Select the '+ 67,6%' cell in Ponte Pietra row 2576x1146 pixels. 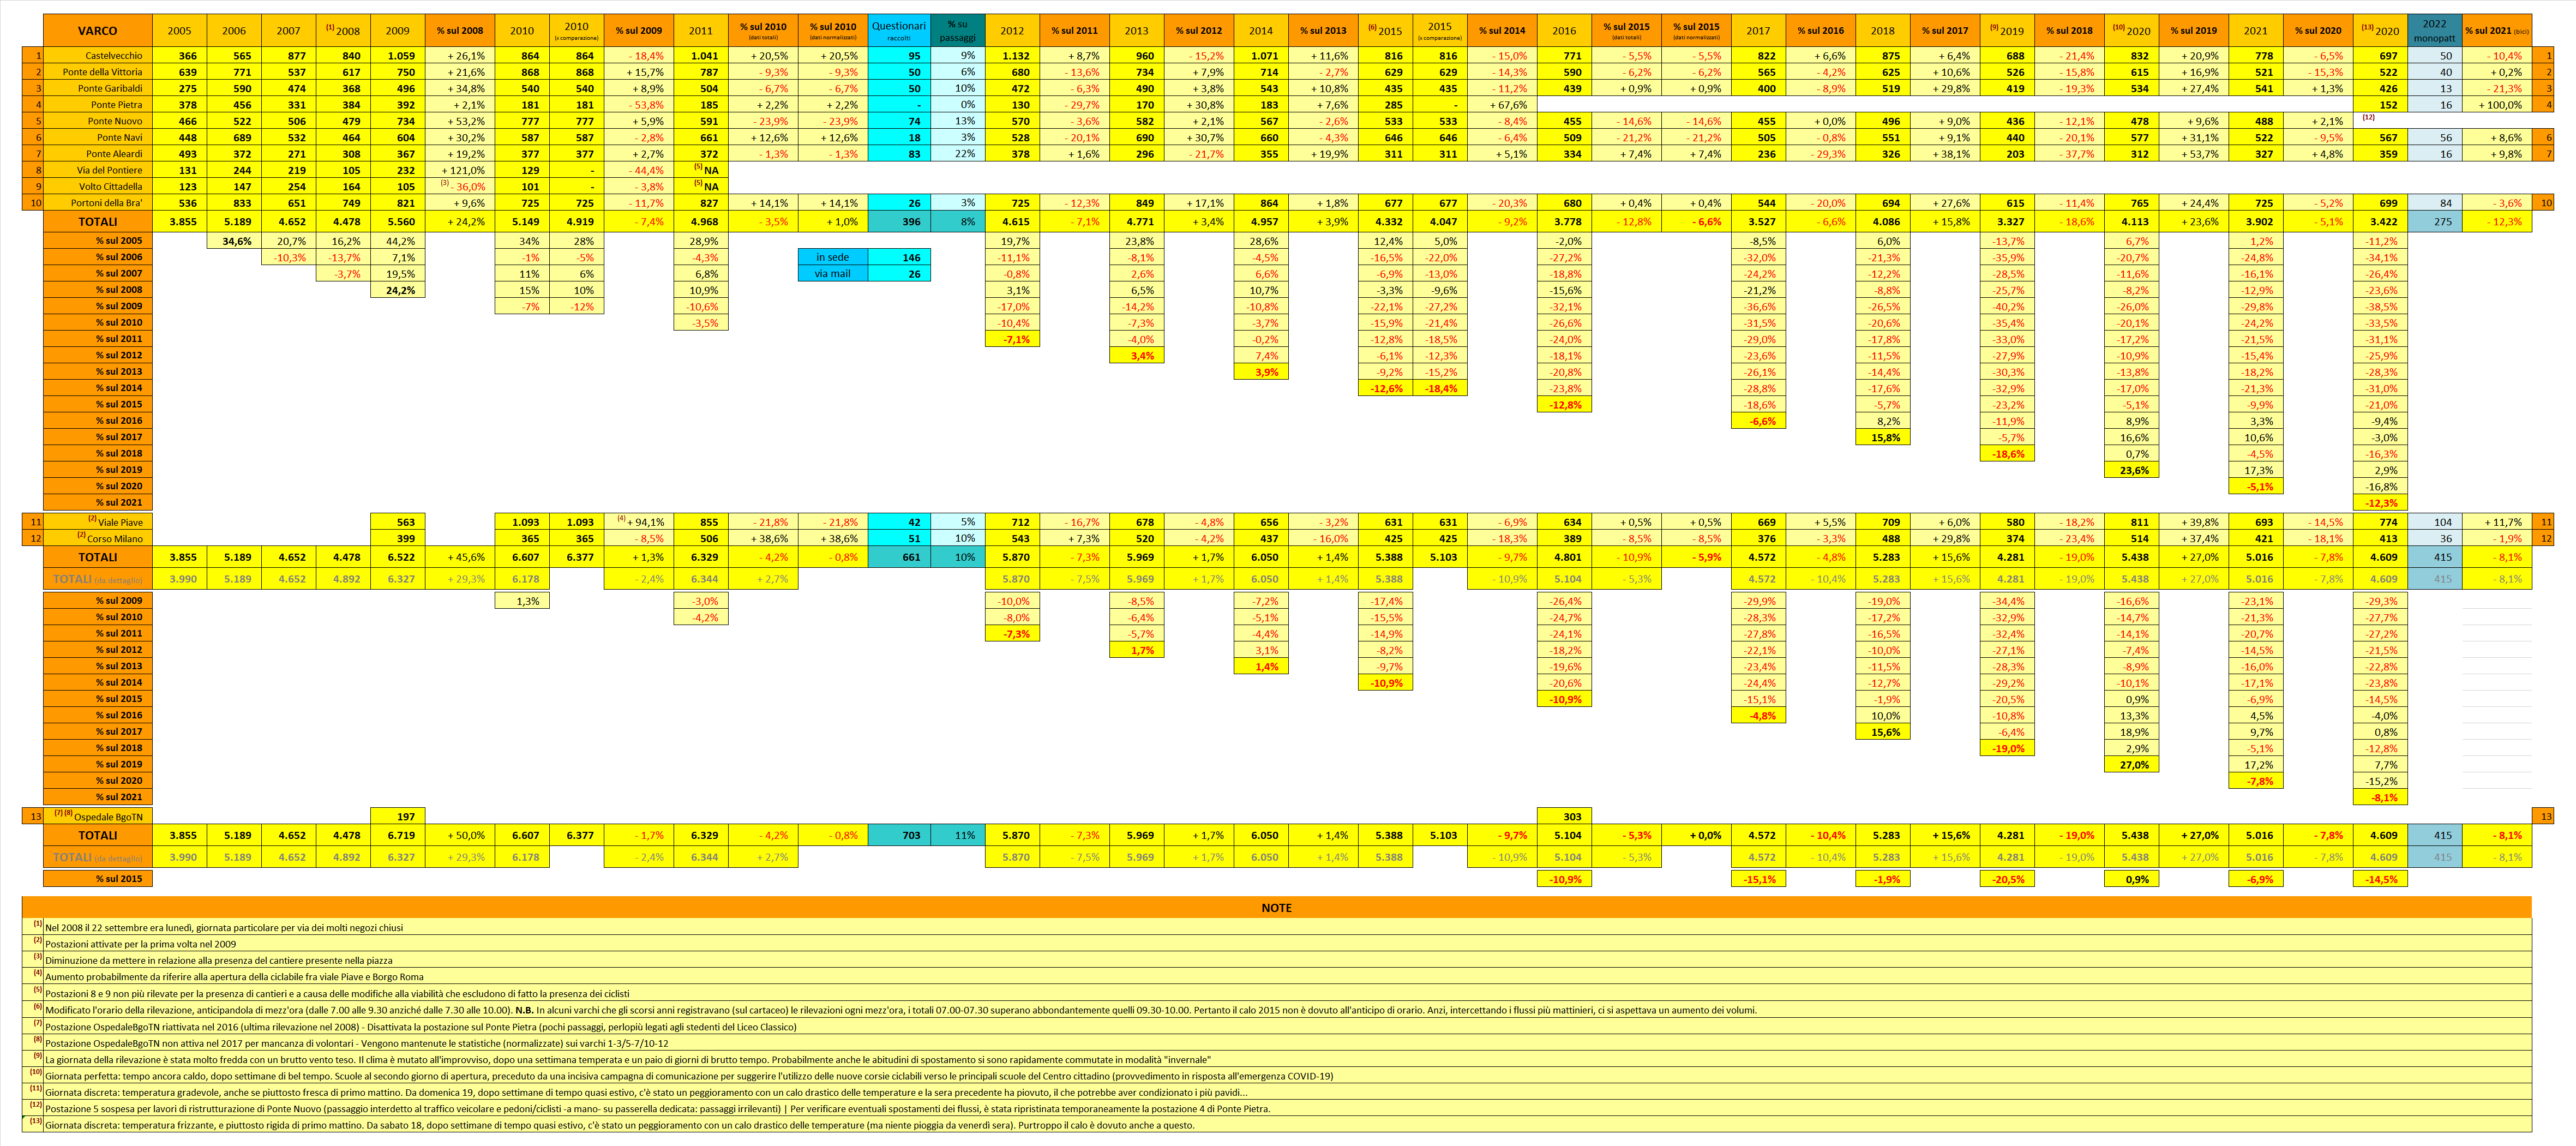[x=1502, y=104]
